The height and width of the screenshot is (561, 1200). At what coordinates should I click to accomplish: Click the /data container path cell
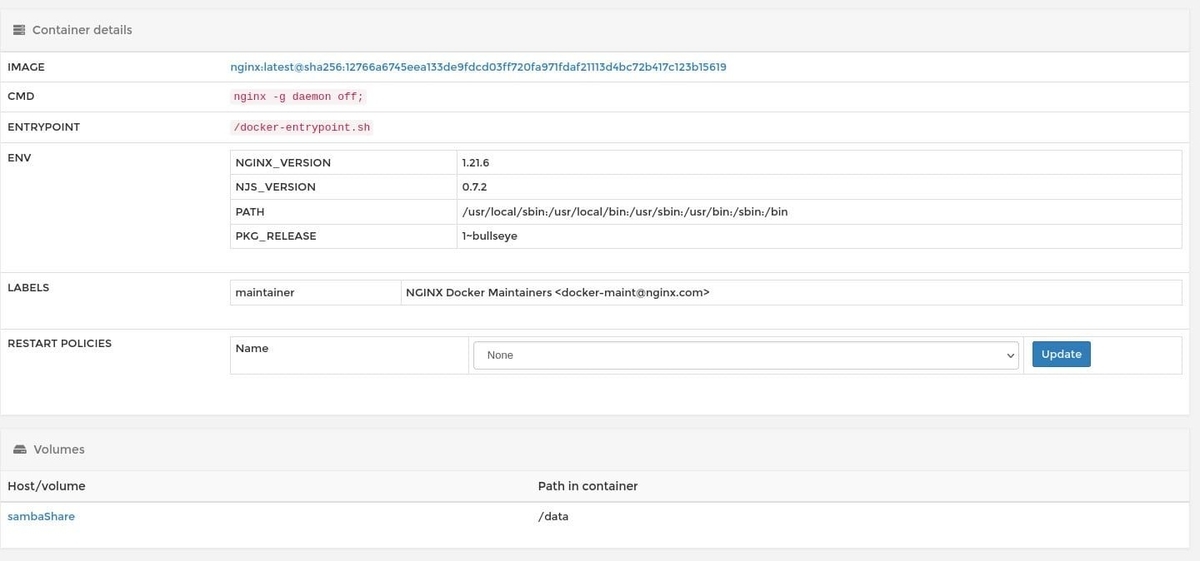tap(553, 516)
